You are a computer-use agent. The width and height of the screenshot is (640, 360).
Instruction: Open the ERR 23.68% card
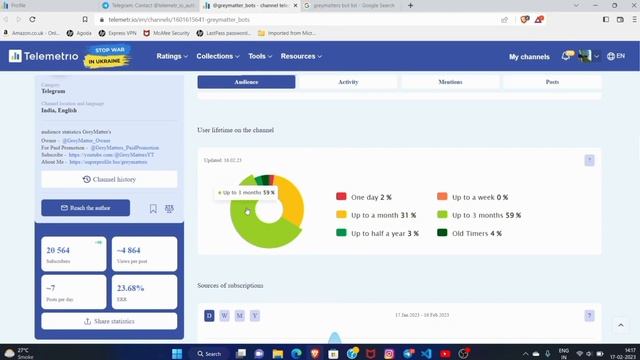[144, 292]
